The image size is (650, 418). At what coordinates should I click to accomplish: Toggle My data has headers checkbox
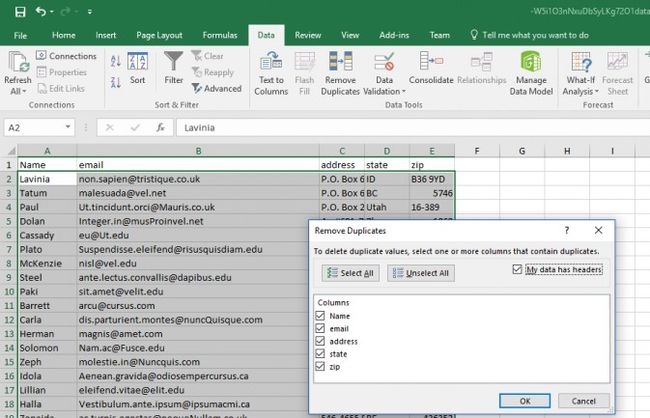point(517,269)
